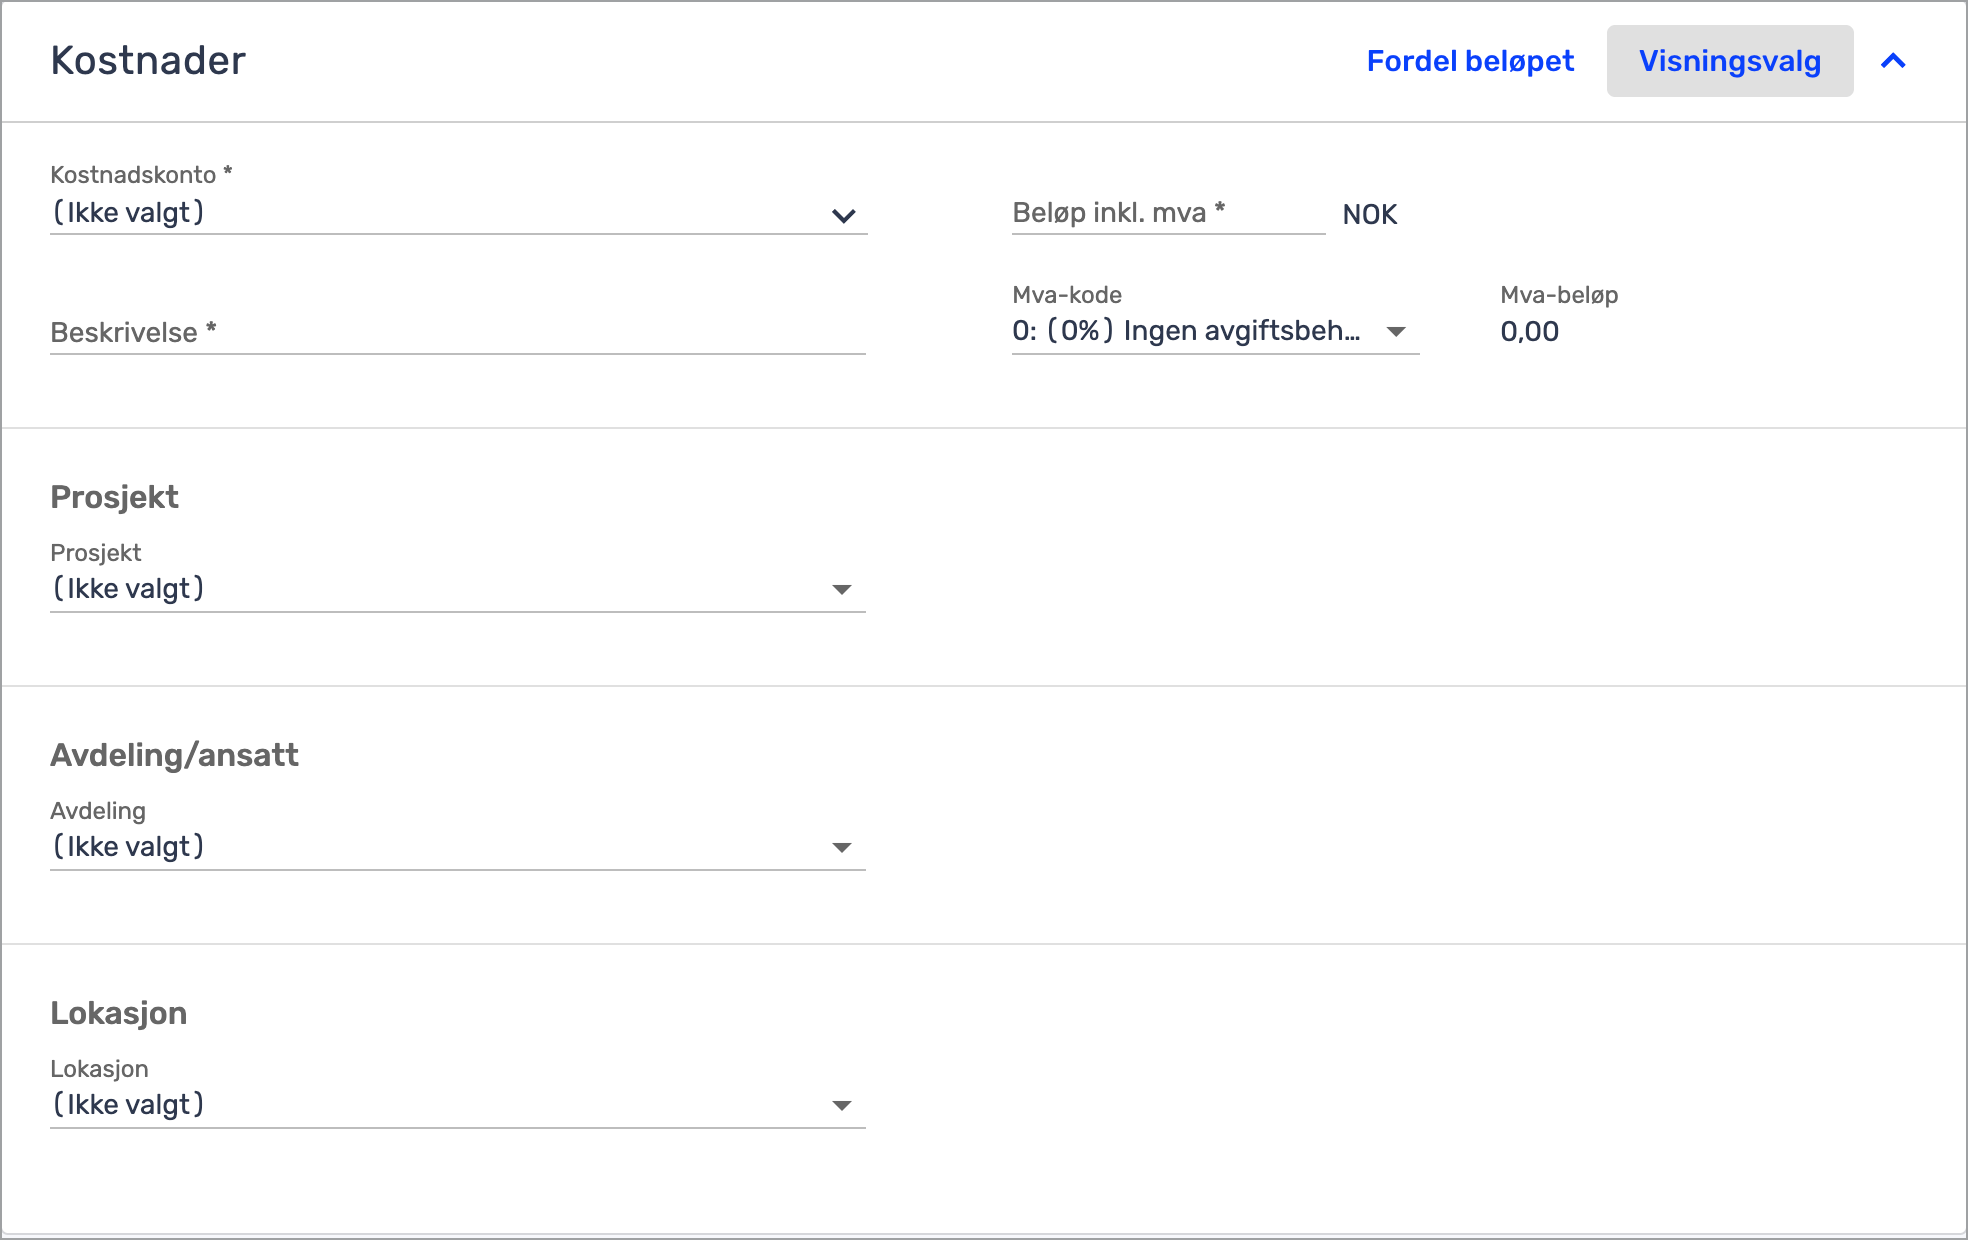The image size is (1968, 1240).
Task: Click the Lokasjon dropdown triangle icon
Action: [x=842, y=1106]
